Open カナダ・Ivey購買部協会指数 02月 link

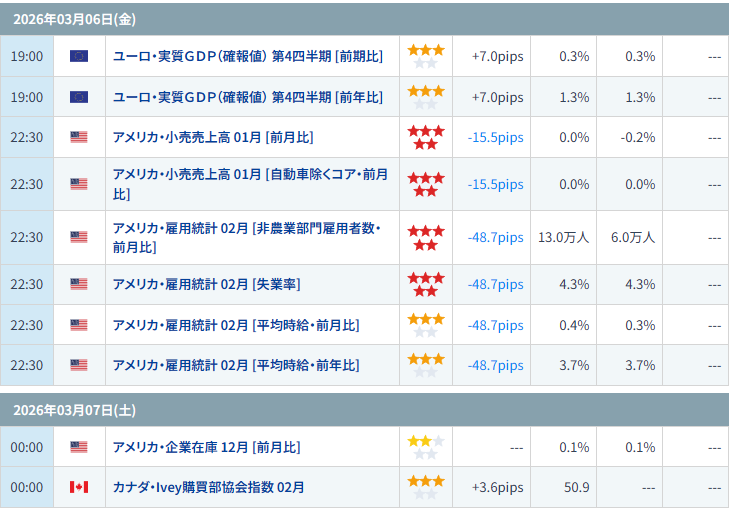209,487
